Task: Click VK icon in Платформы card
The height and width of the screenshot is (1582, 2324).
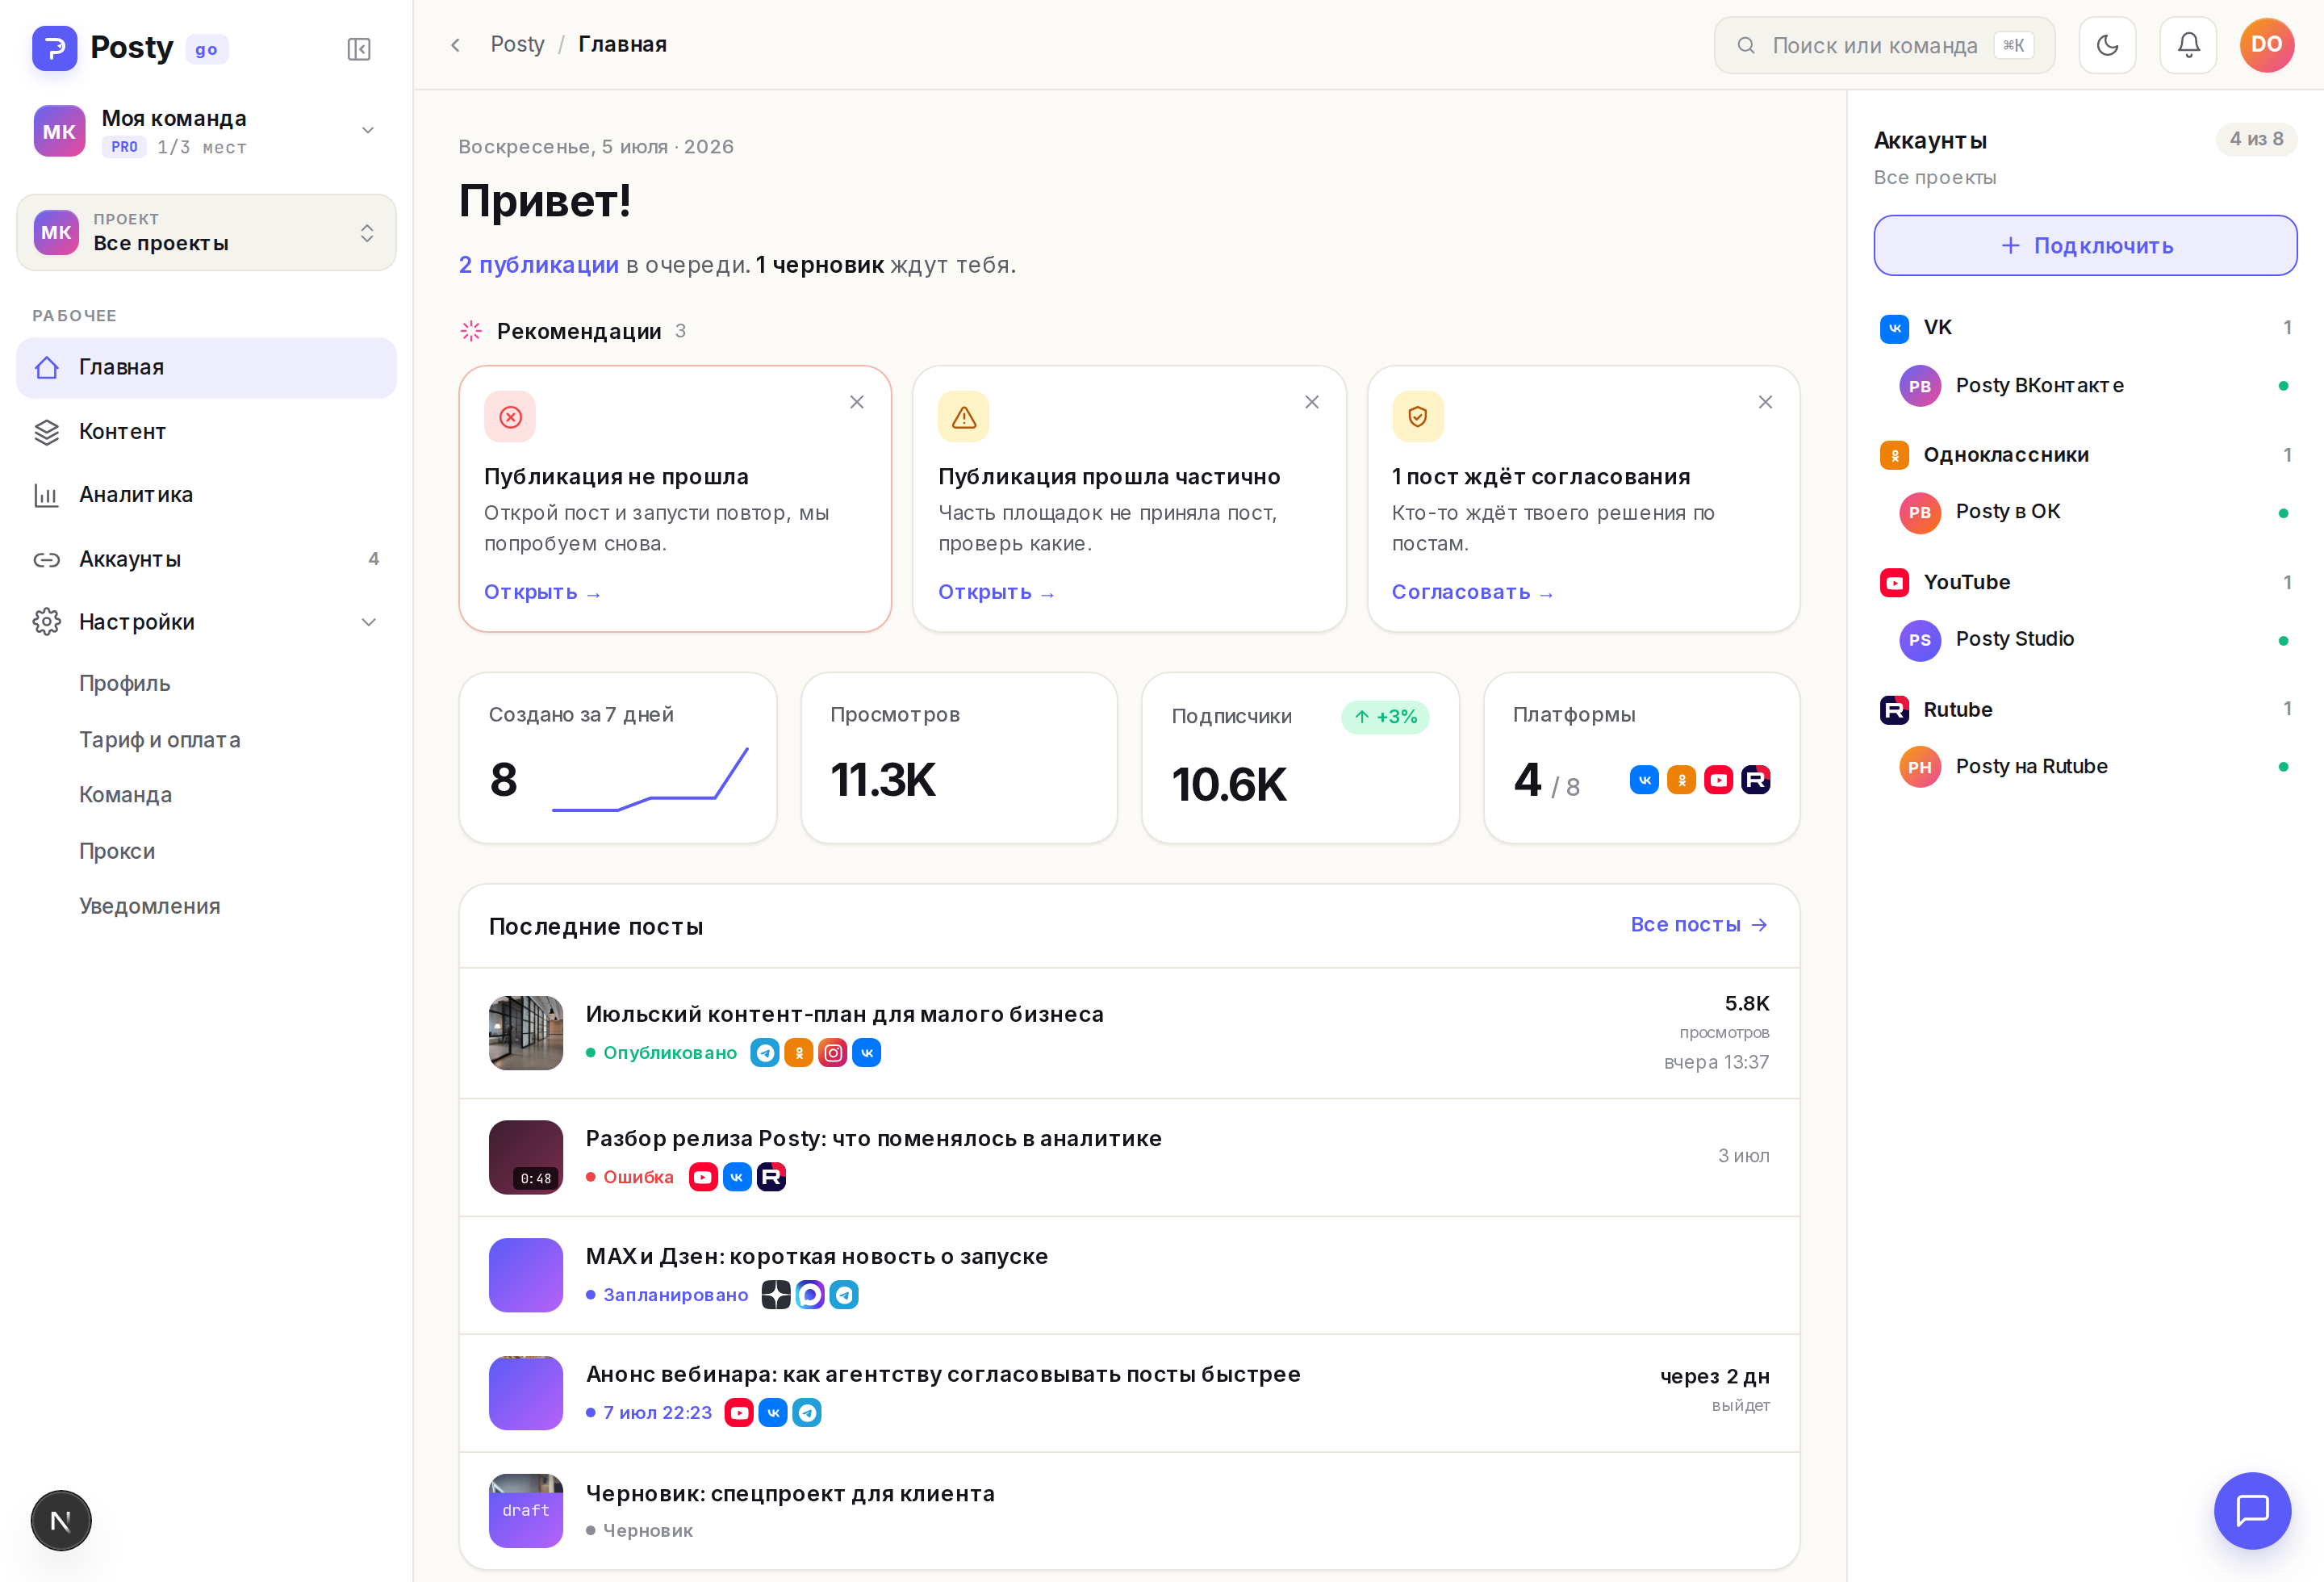Action: coord(1644,779)
